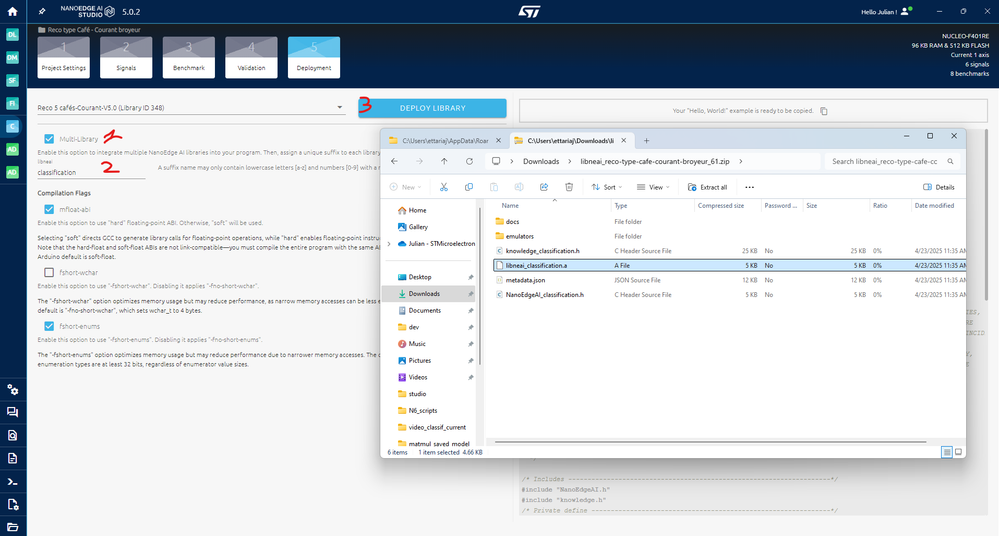Image resolution: width=999 pixels, height=536 pixels.
Task: Open the terminal console sidebar icon
Action: [x=12, y=482]
